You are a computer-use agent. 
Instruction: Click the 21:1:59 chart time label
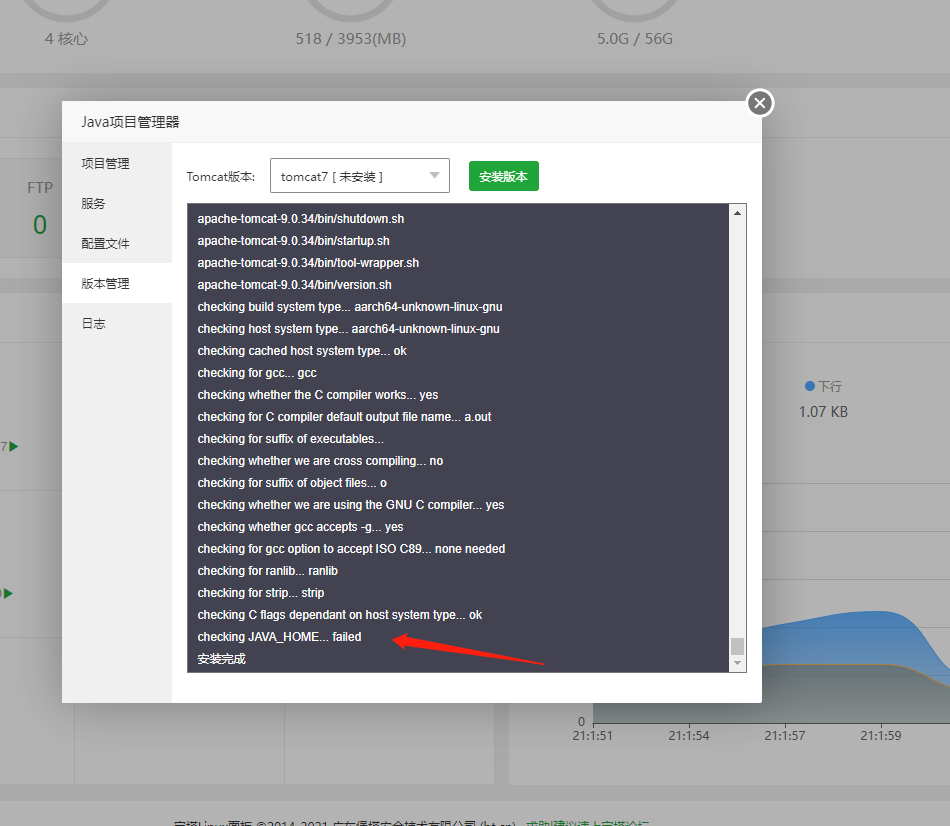click(881, 736)
